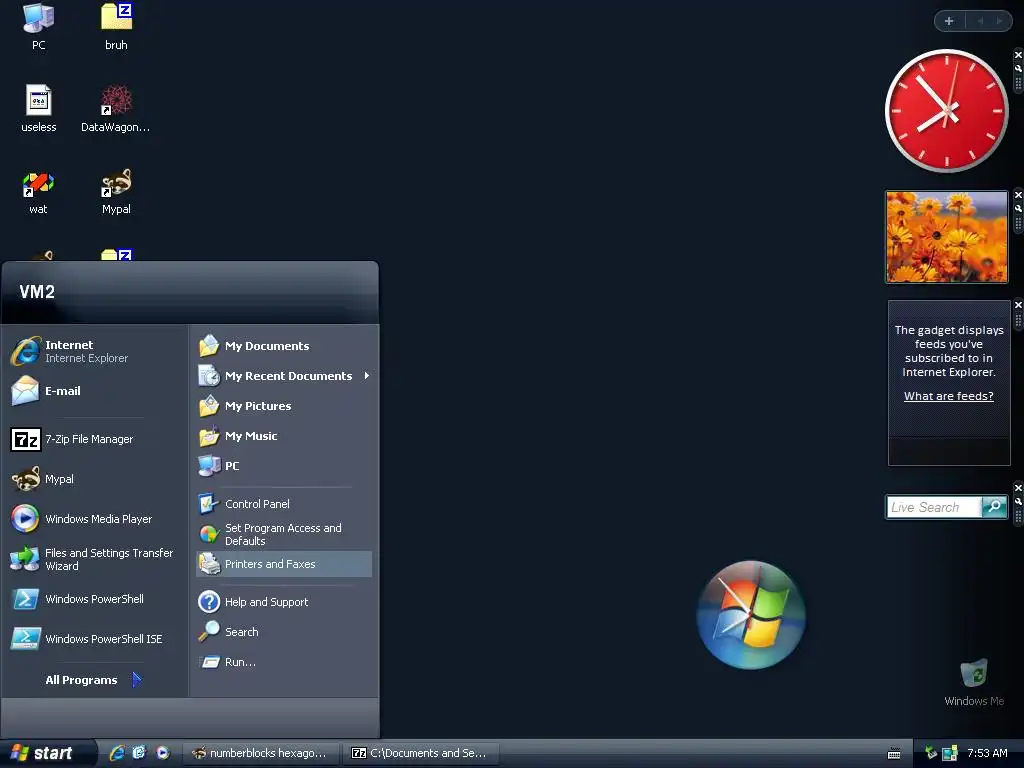Click the safely remove hardware tray icon
Viewport: 1024px width, 768px height.
(x=931, y=753)
